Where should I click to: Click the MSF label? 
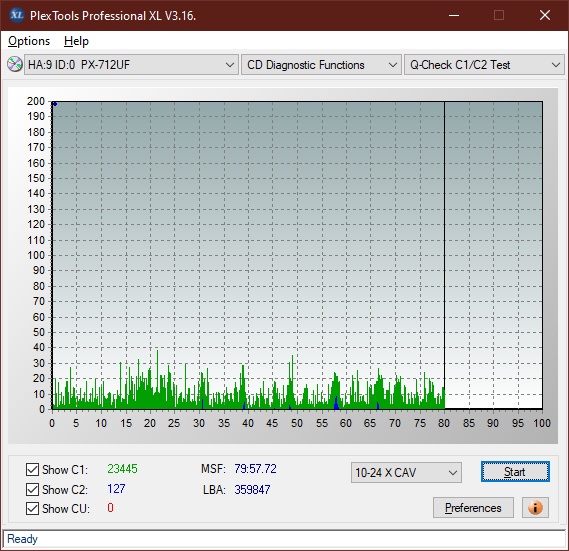pyautogui.click(x=213, y=469)
